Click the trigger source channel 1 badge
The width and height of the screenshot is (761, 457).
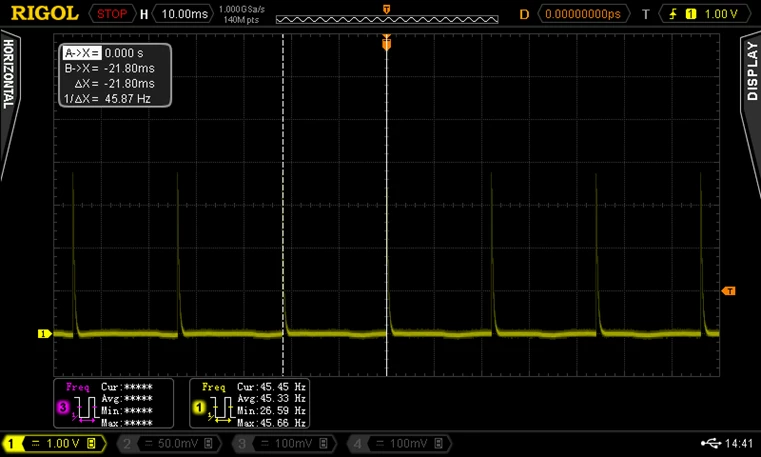point(690,14)
